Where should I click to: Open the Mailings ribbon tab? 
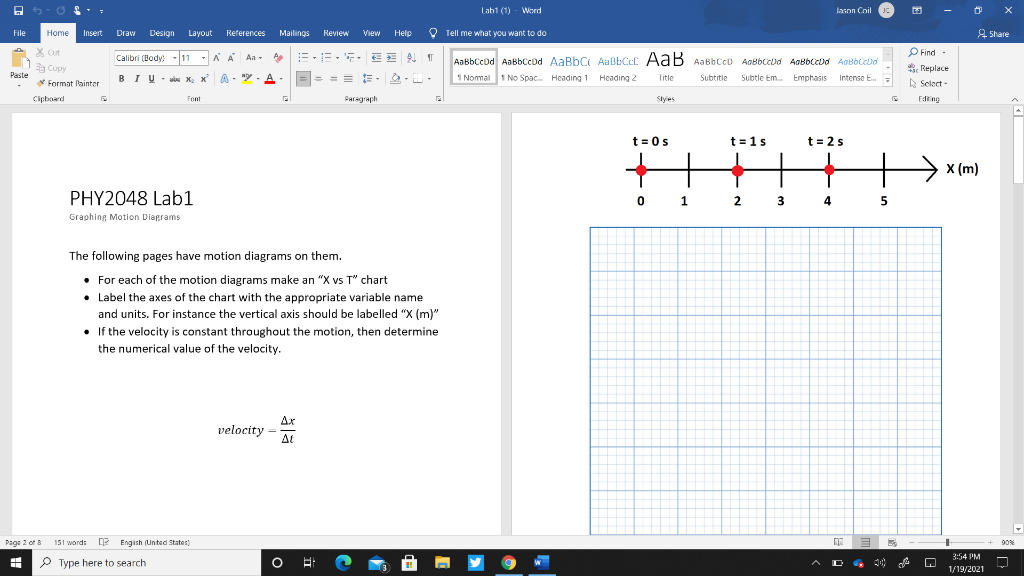(294, 32)
